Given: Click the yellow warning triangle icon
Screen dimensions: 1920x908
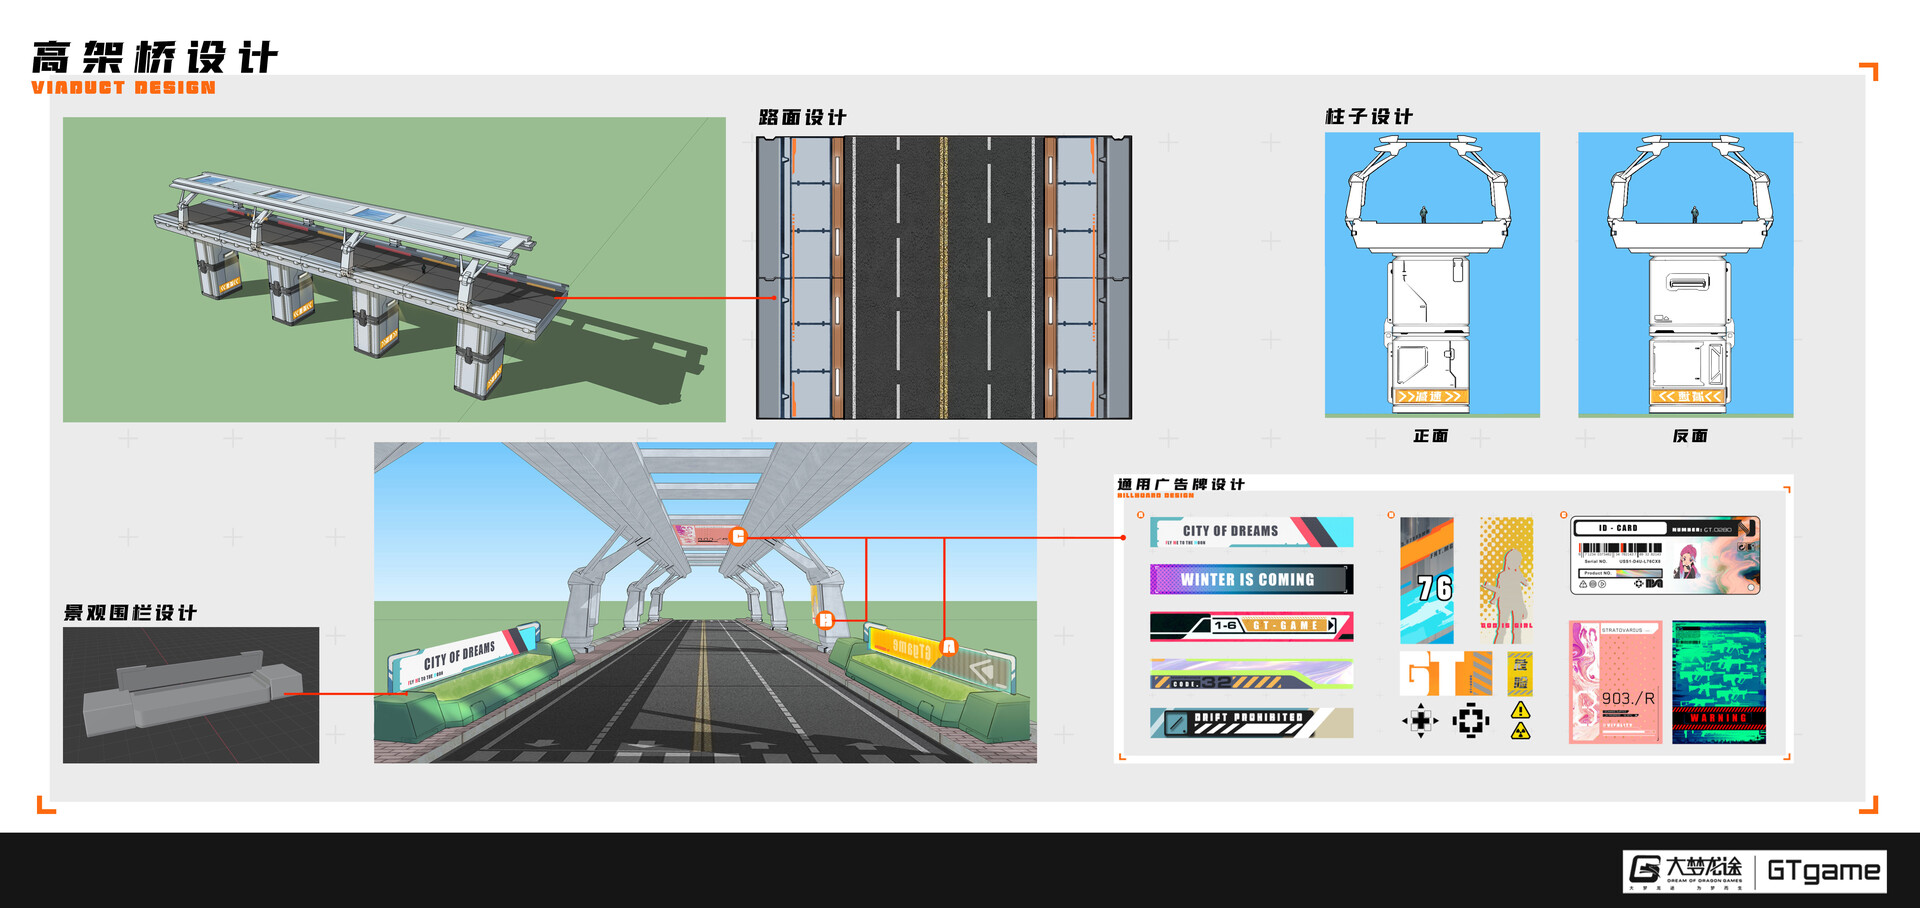Looking at the screenshot, I should [1520, 712].
